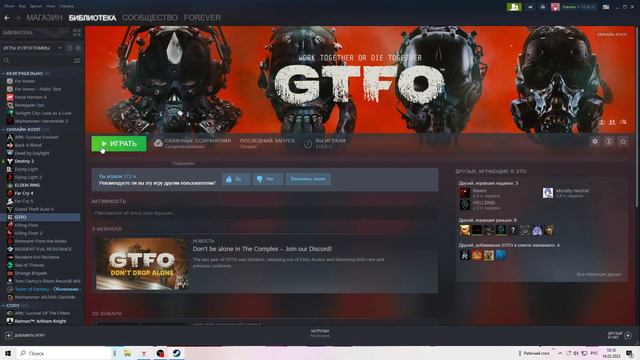Screen dimensions: 640x360
Task: Click the ready-to-play filter icon
Action: [x=78, y=48]
